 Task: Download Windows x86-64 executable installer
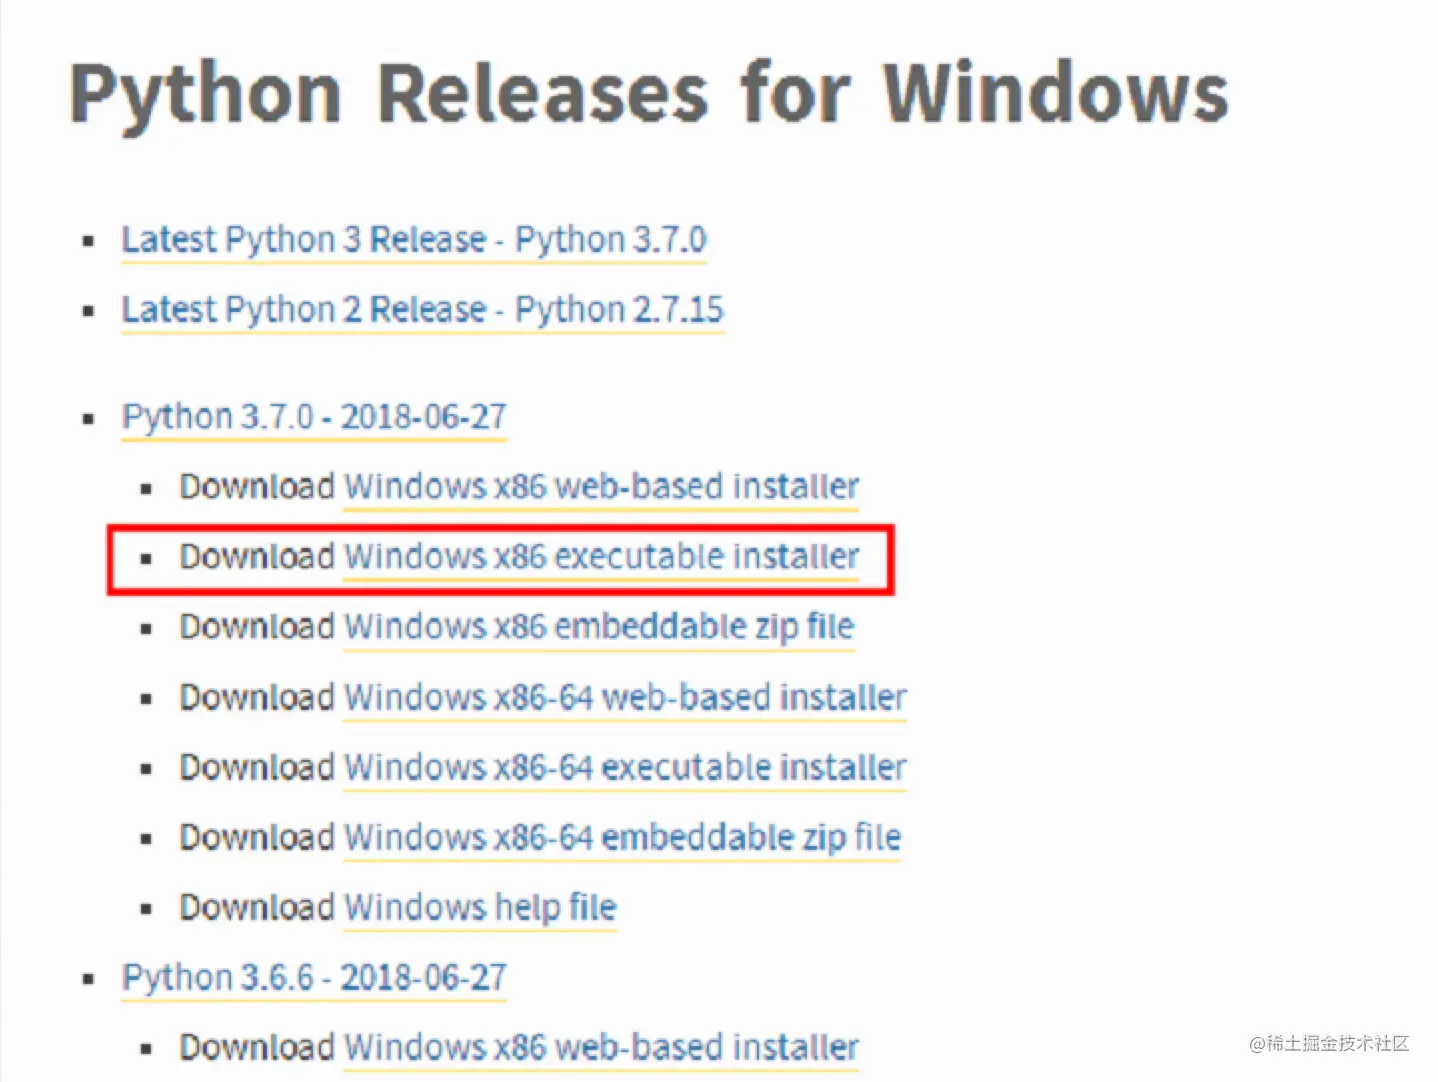[x=625, y=767]
